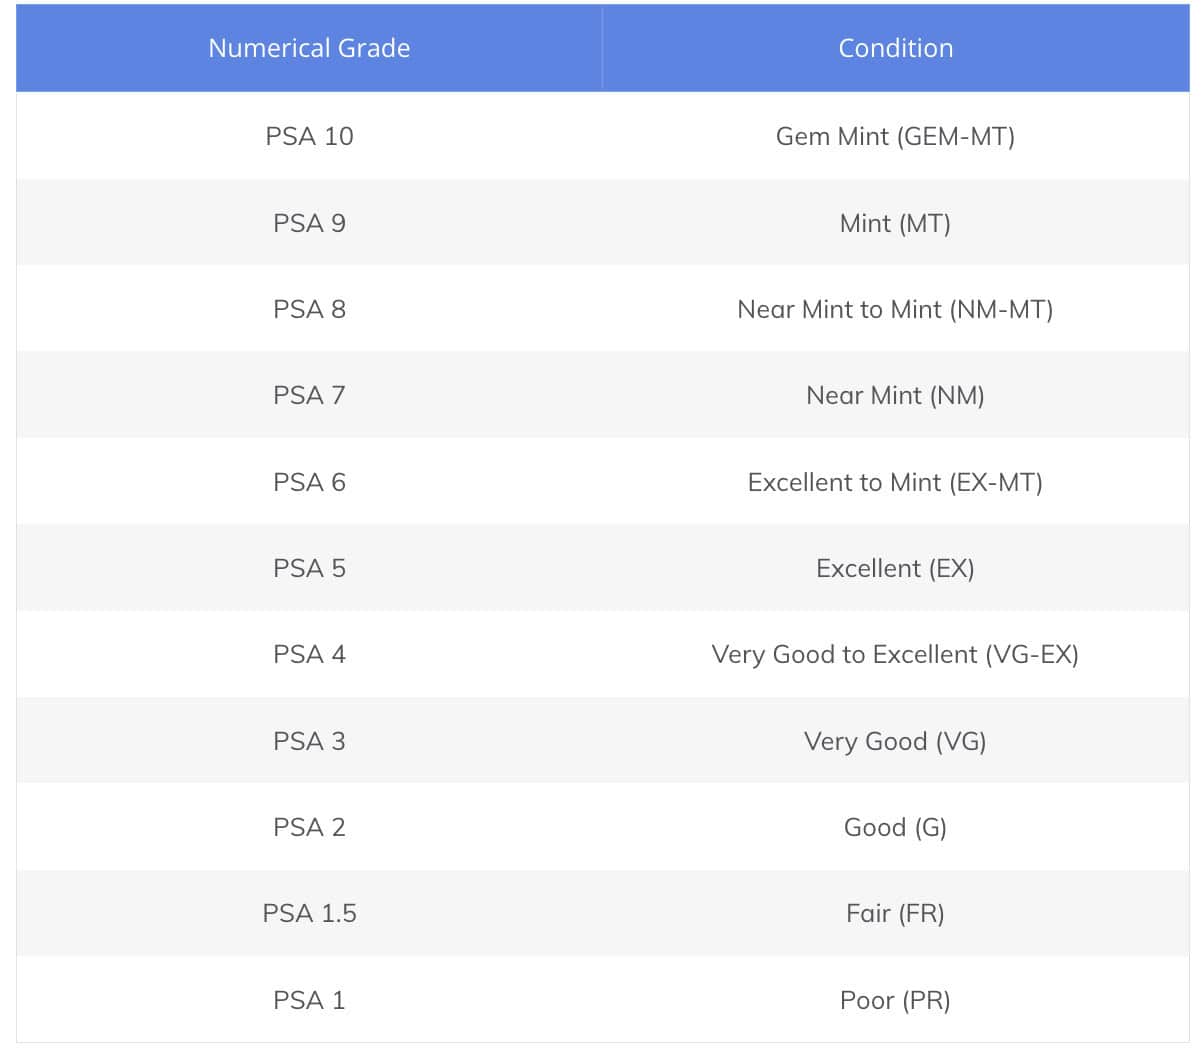This screenshot has height=1056, width=1204.
Task: Select the PSA 8 row label
Action: 309,309
